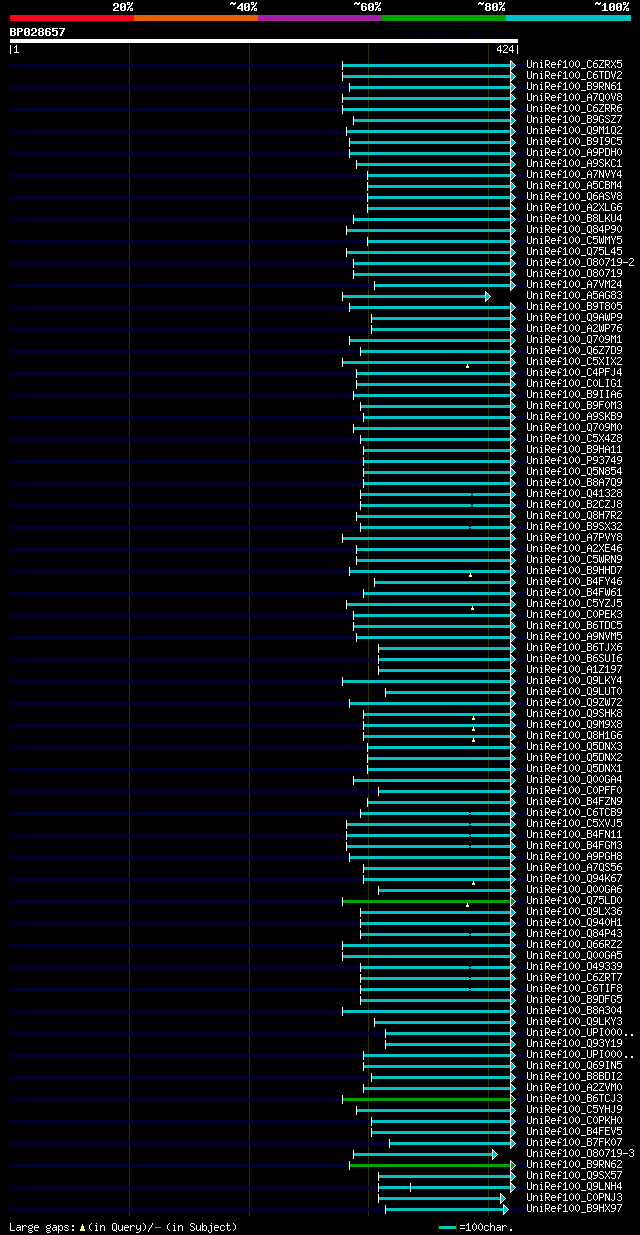Click the UniRef100_B9HHD7 label
The height and width of the screenshot is (1235, 640).
(x=574, y=570)
